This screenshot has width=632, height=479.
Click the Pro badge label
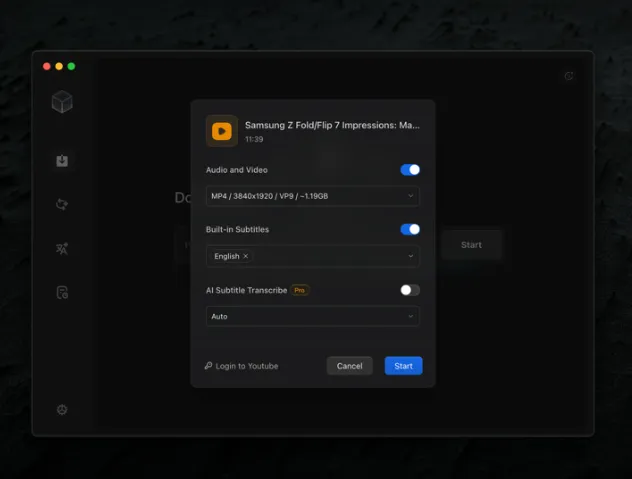tap(300, 290)
